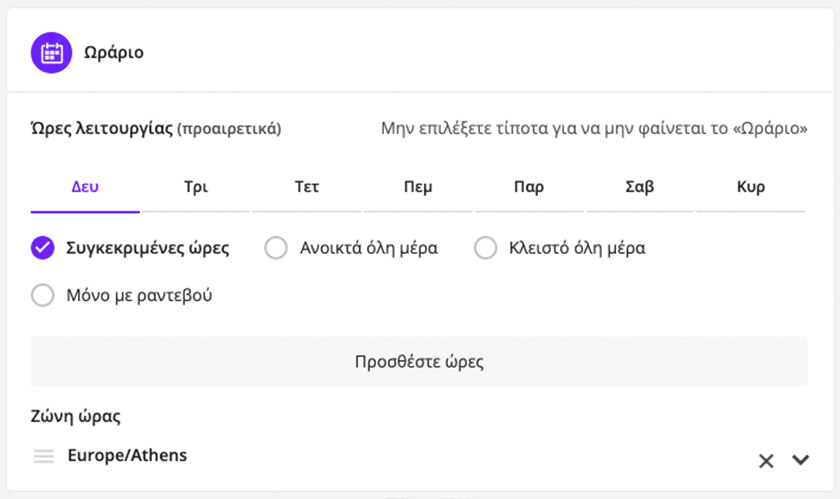Open the Τρι day tab

coord(196,187)
